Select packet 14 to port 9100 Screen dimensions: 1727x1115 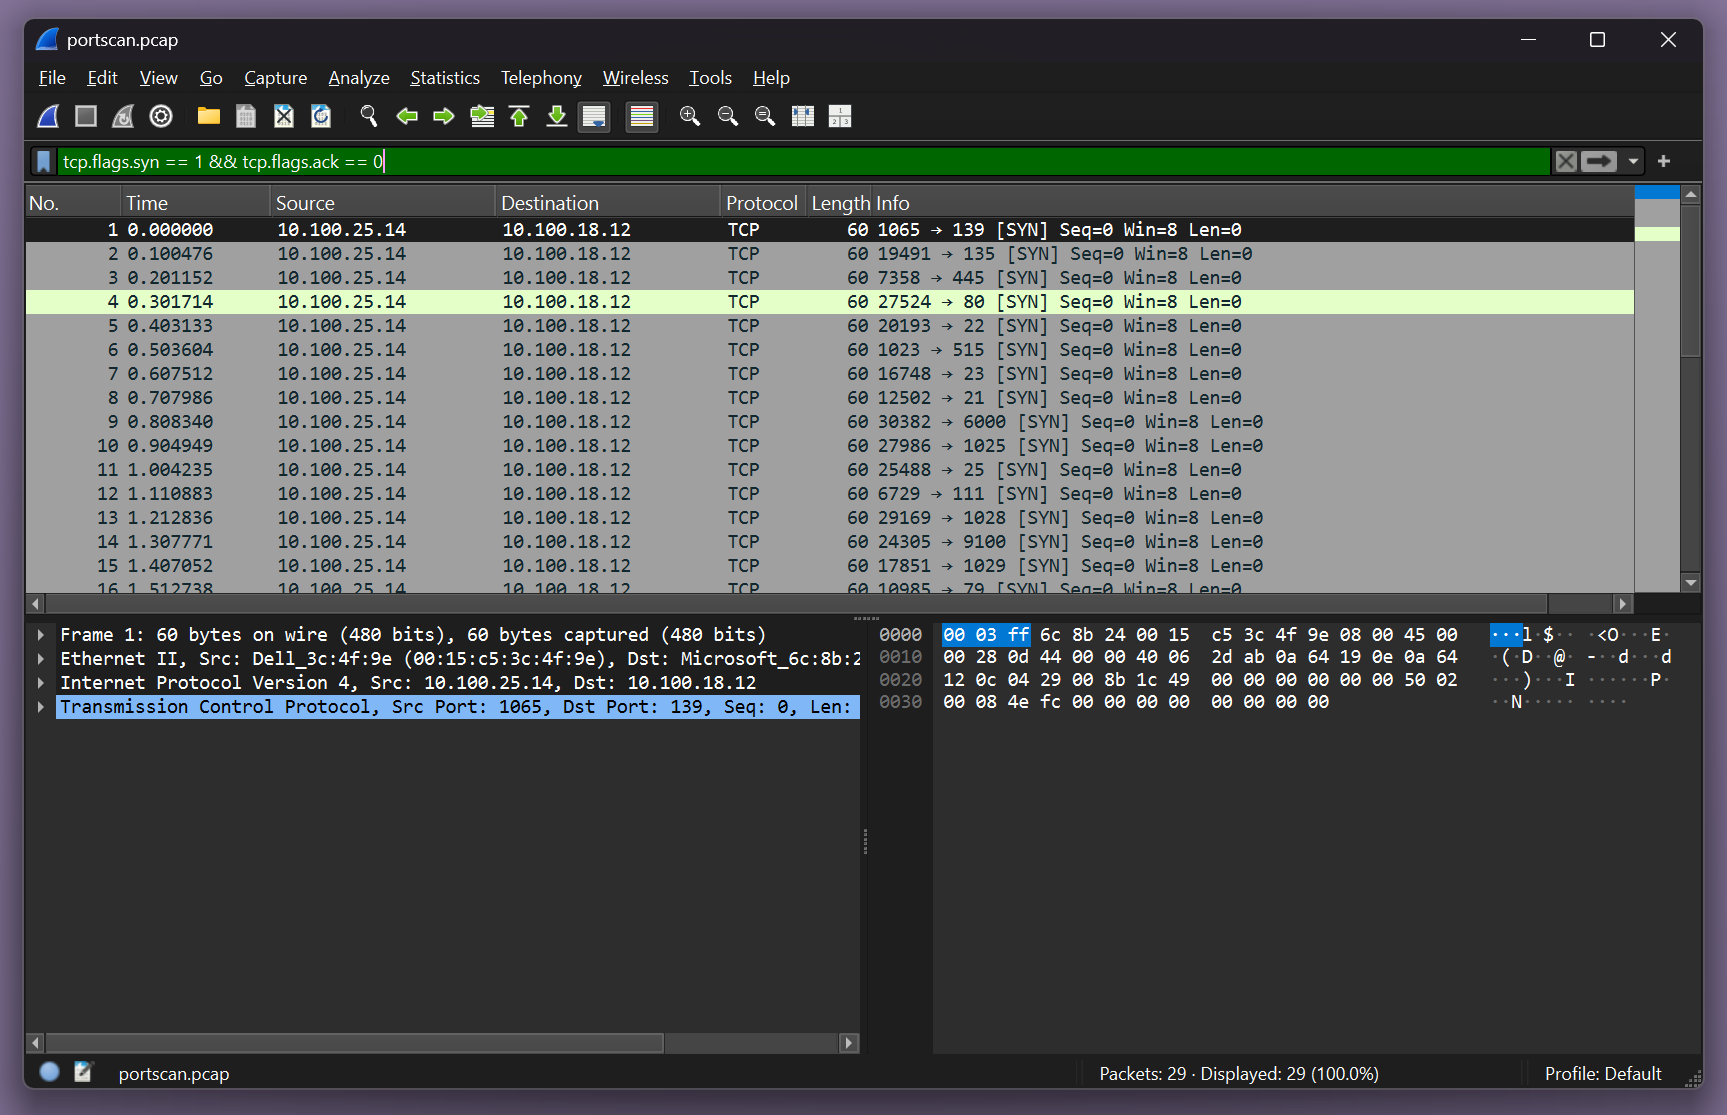tap(830, 542)
